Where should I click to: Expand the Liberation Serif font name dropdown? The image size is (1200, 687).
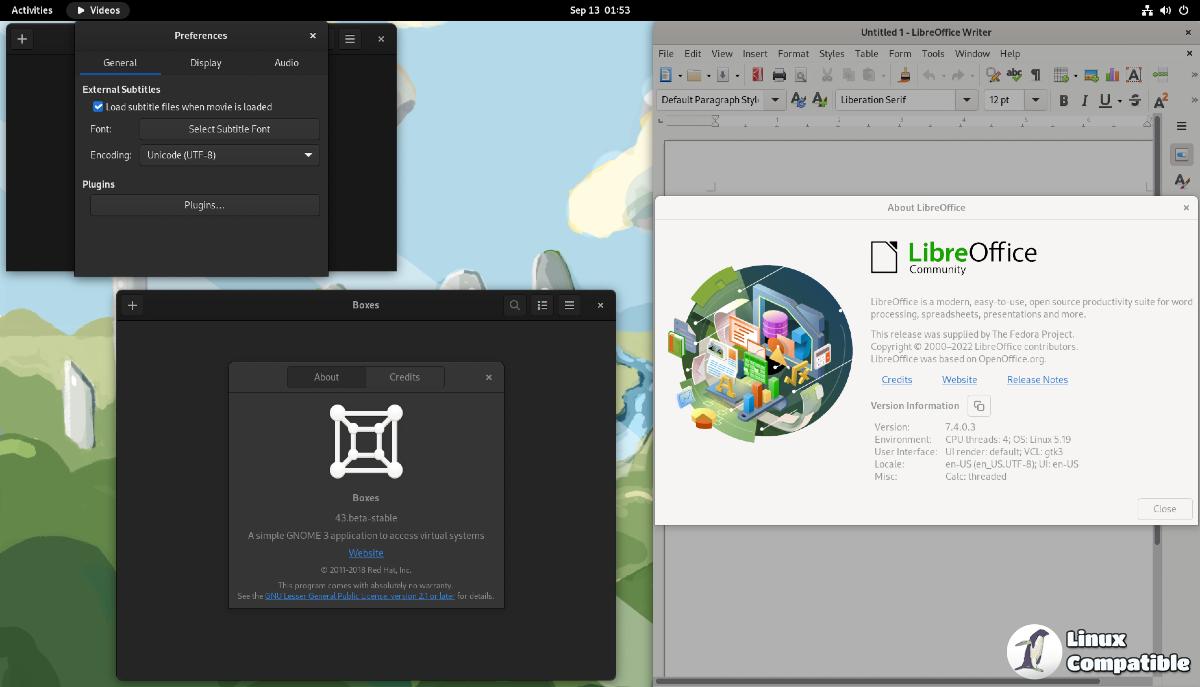[x=966, y=100]
